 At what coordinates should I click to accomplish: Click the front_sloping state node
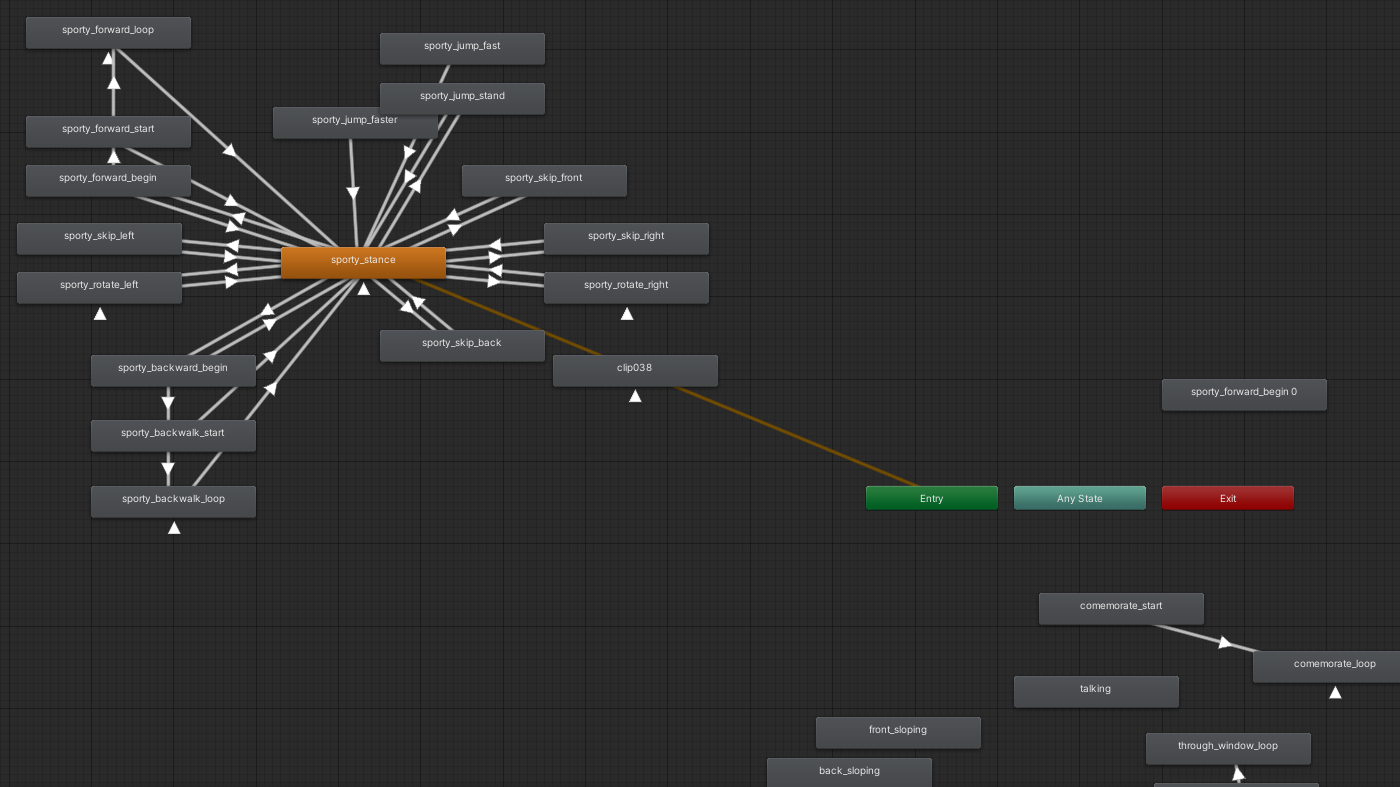(x=898, y=732)
